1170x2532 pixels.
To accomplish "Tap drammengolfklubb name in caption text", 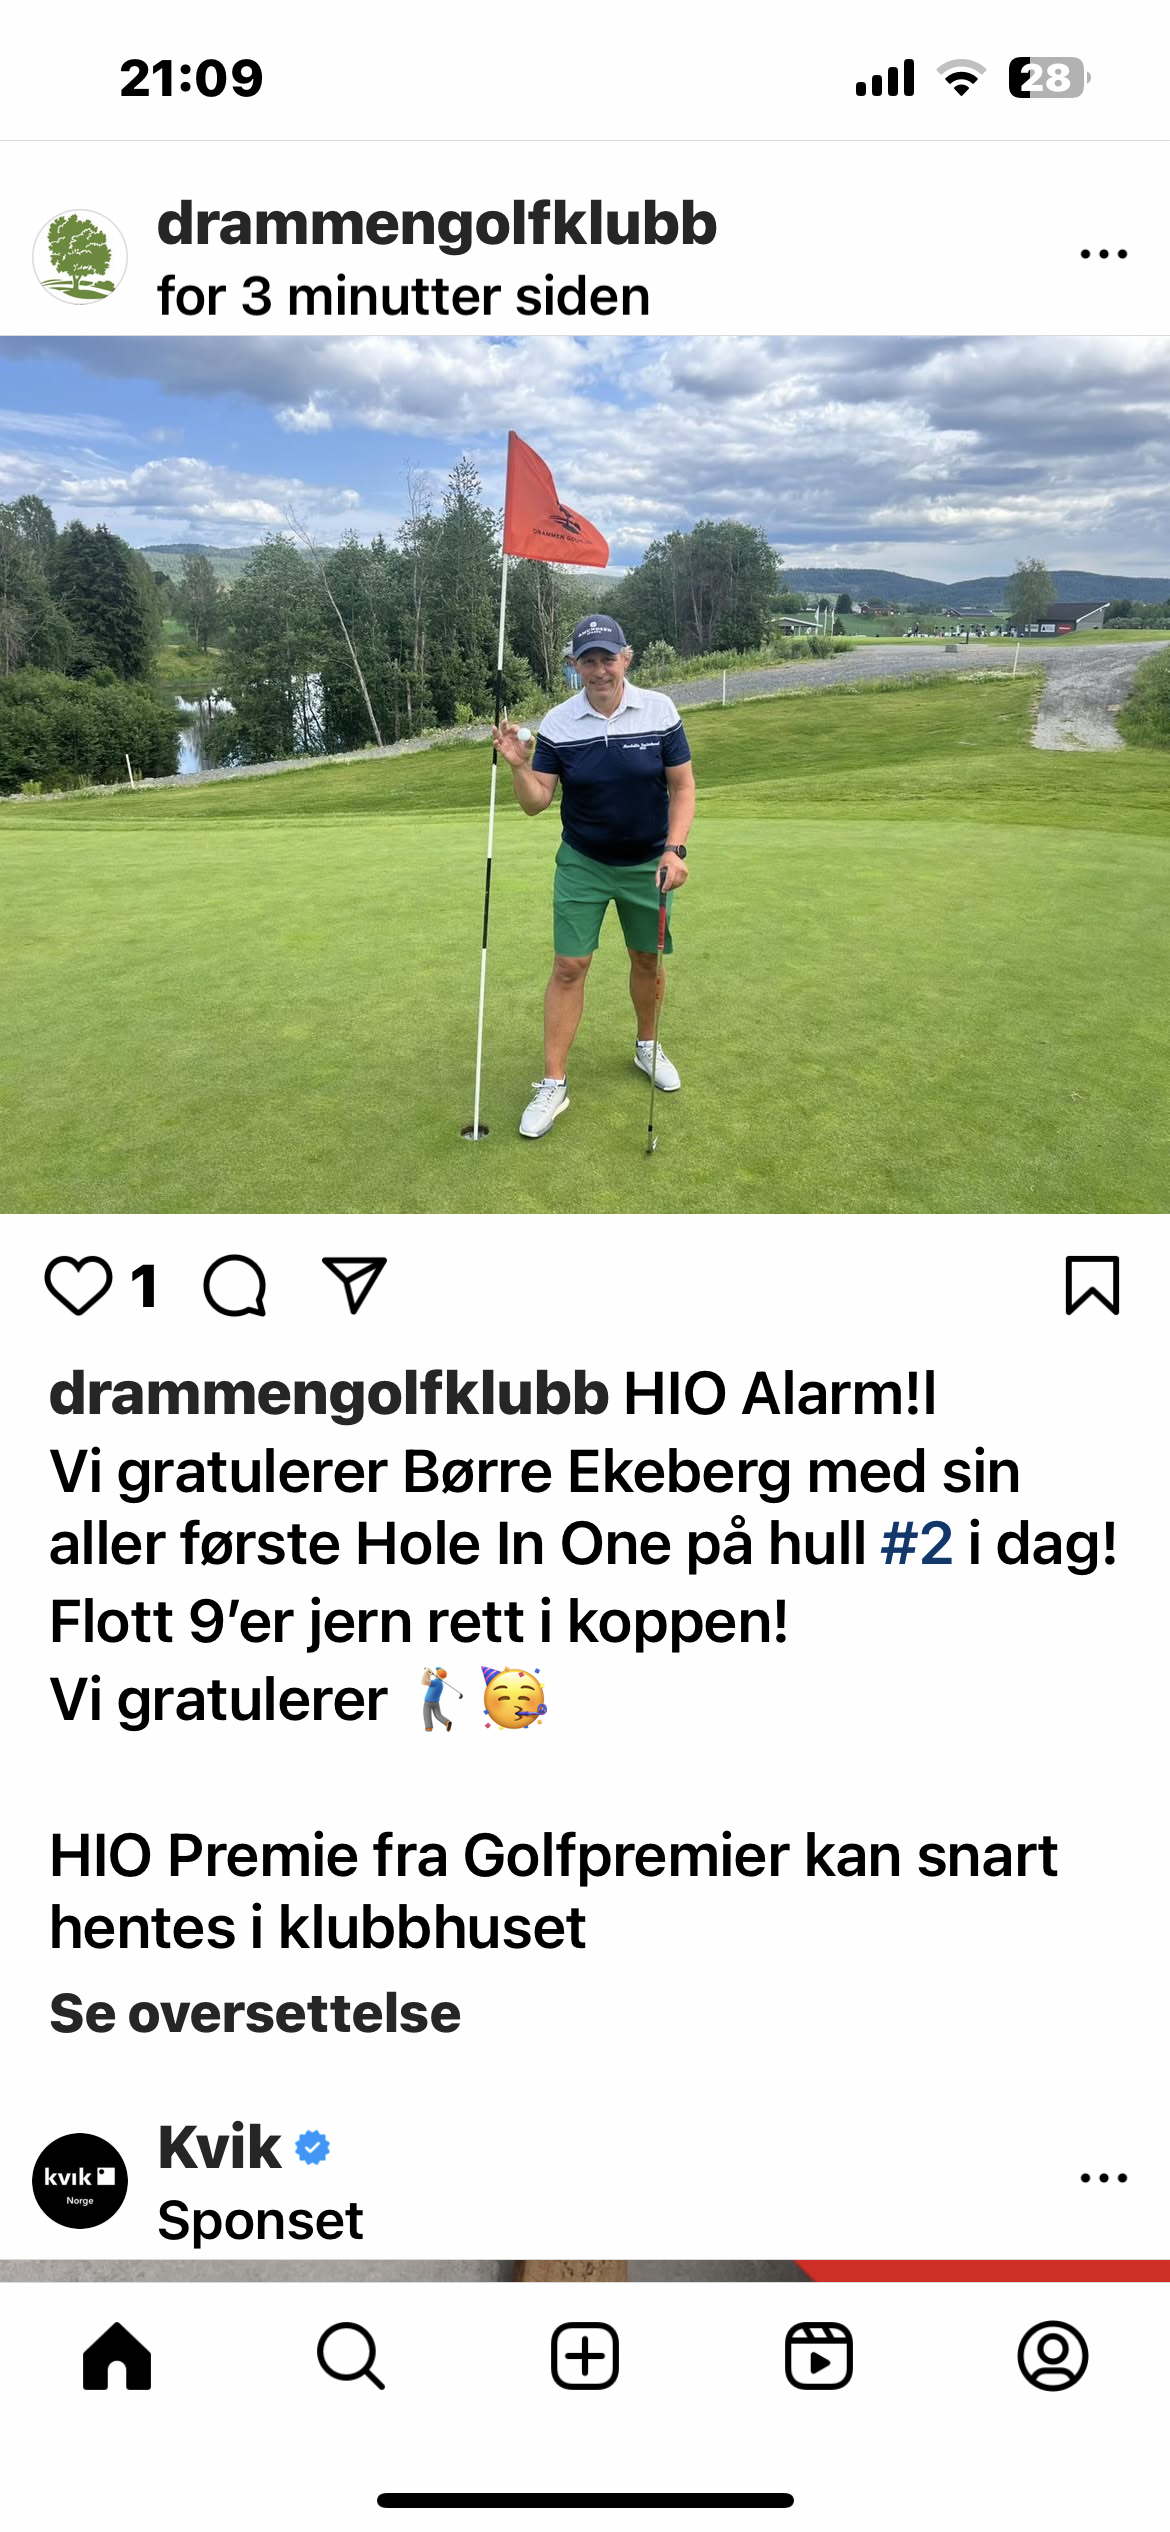I will pyautogui.click(x=329, y=1394).
